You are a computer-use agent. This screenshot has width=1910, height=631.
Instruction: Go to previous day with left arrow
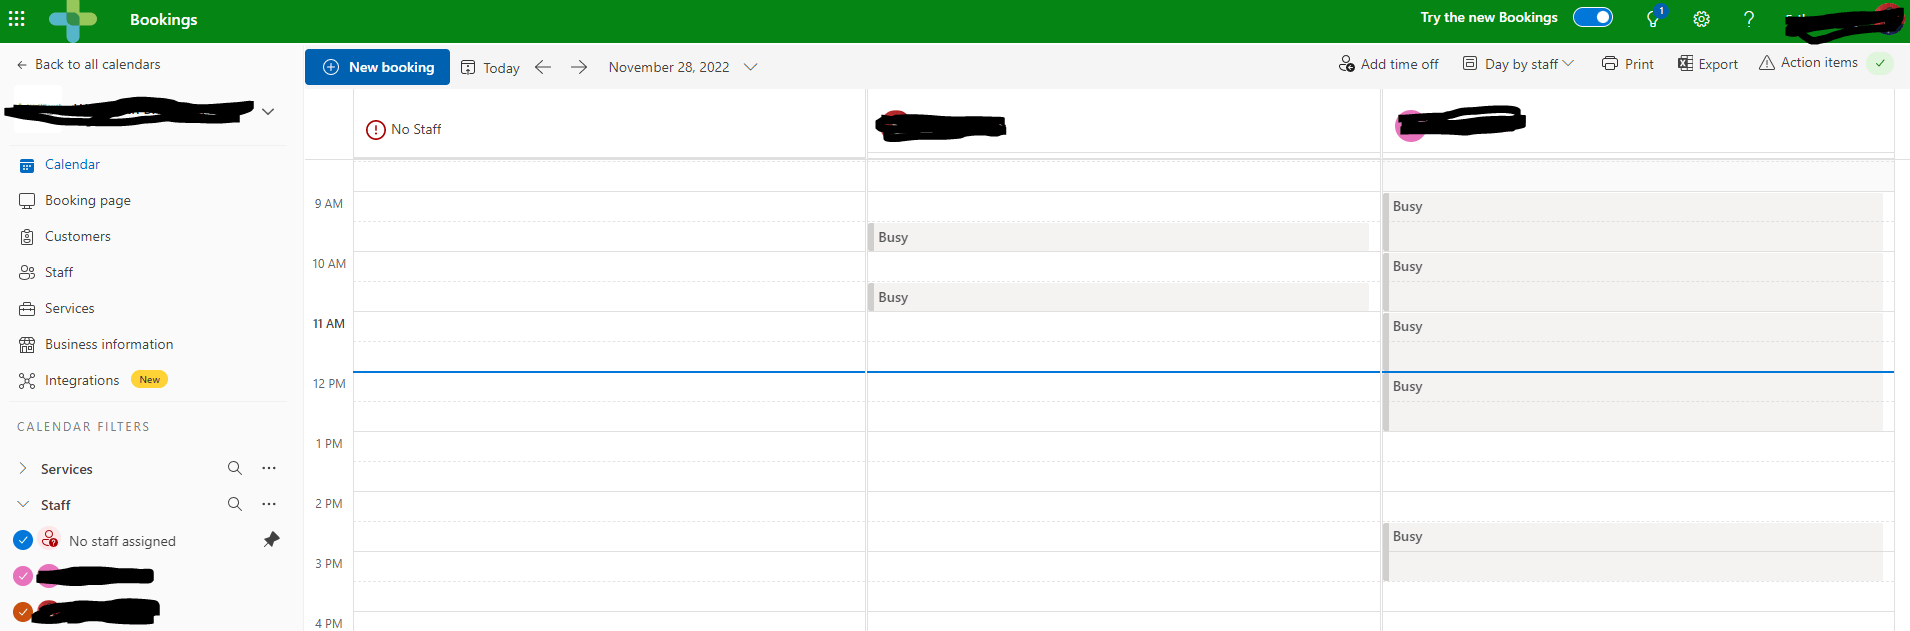click(543, 67)
